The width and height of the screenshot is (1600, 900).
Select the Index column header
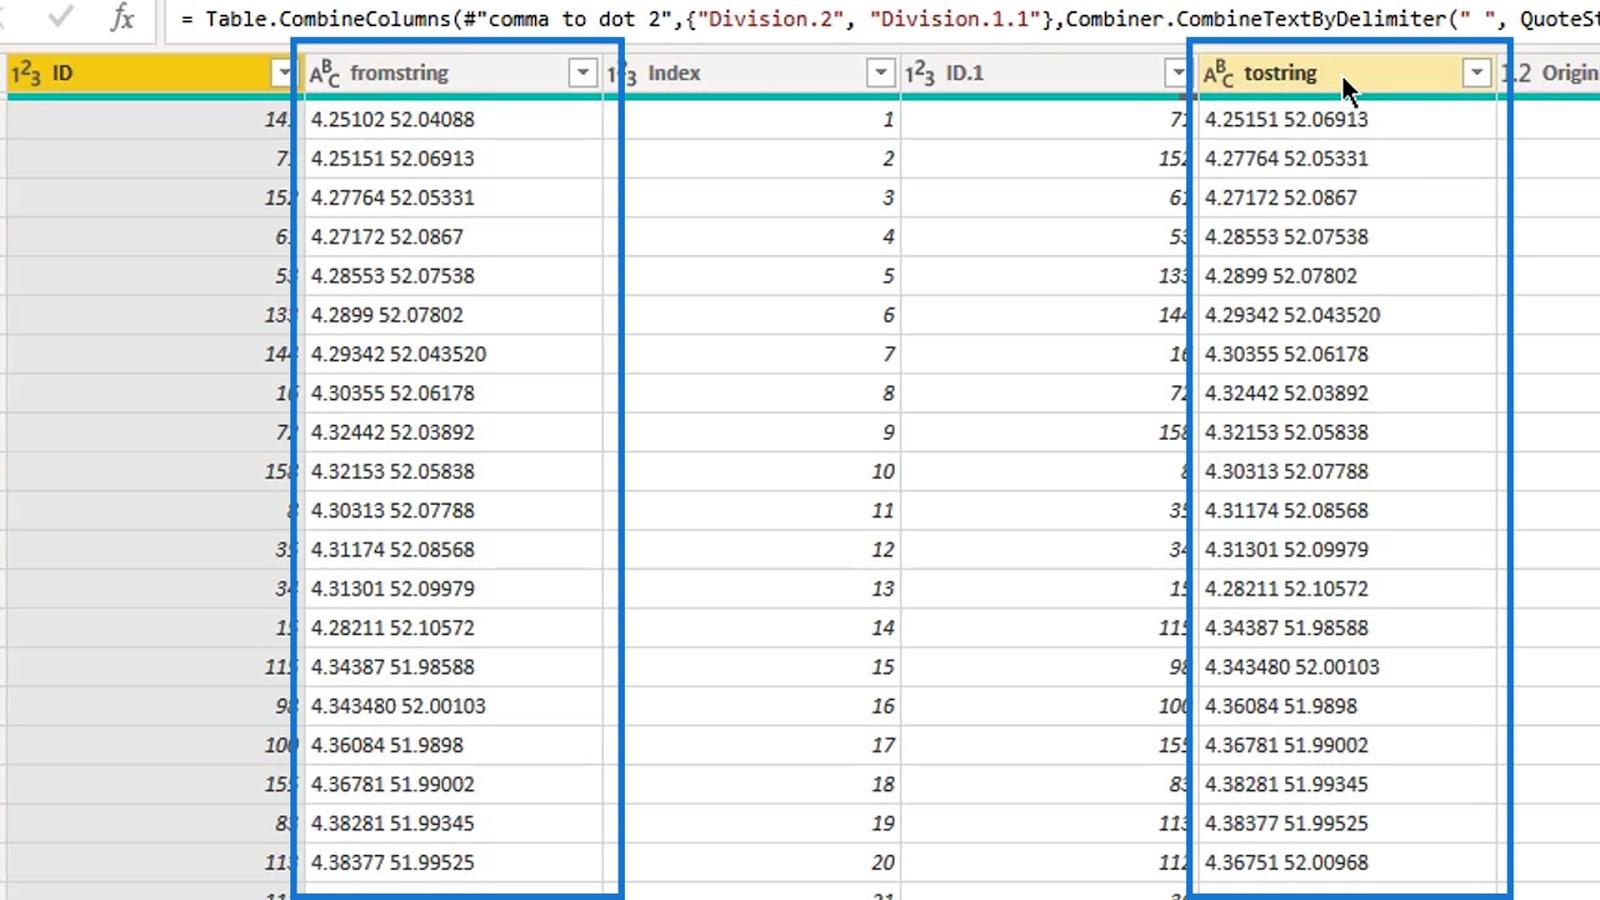point(750,73)
